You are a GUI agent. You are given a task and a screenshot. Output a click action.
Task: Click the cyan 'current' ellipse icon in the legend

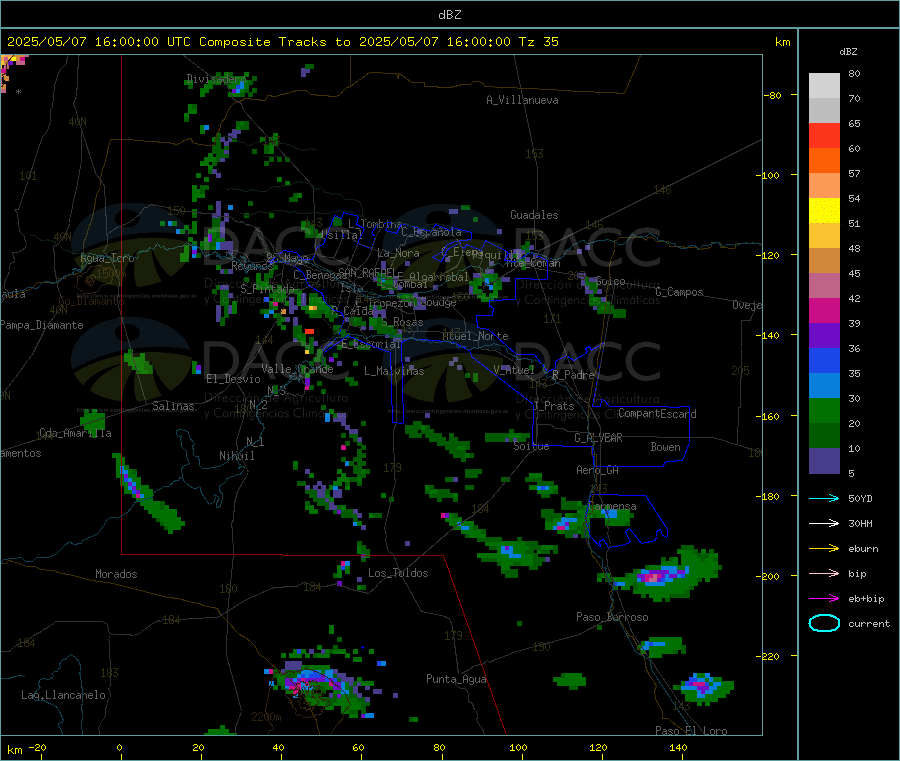pos(824,623)
